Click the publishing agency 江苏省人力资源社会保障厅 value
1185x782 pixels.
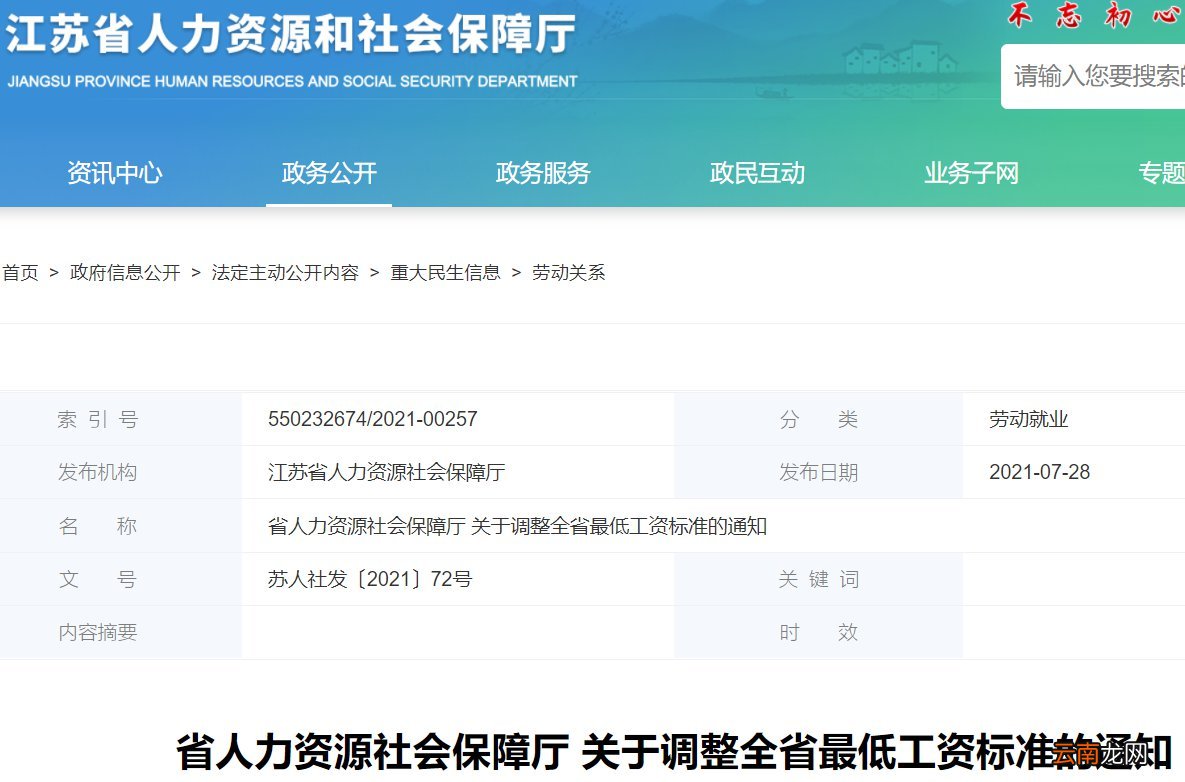tap(386, 472)
